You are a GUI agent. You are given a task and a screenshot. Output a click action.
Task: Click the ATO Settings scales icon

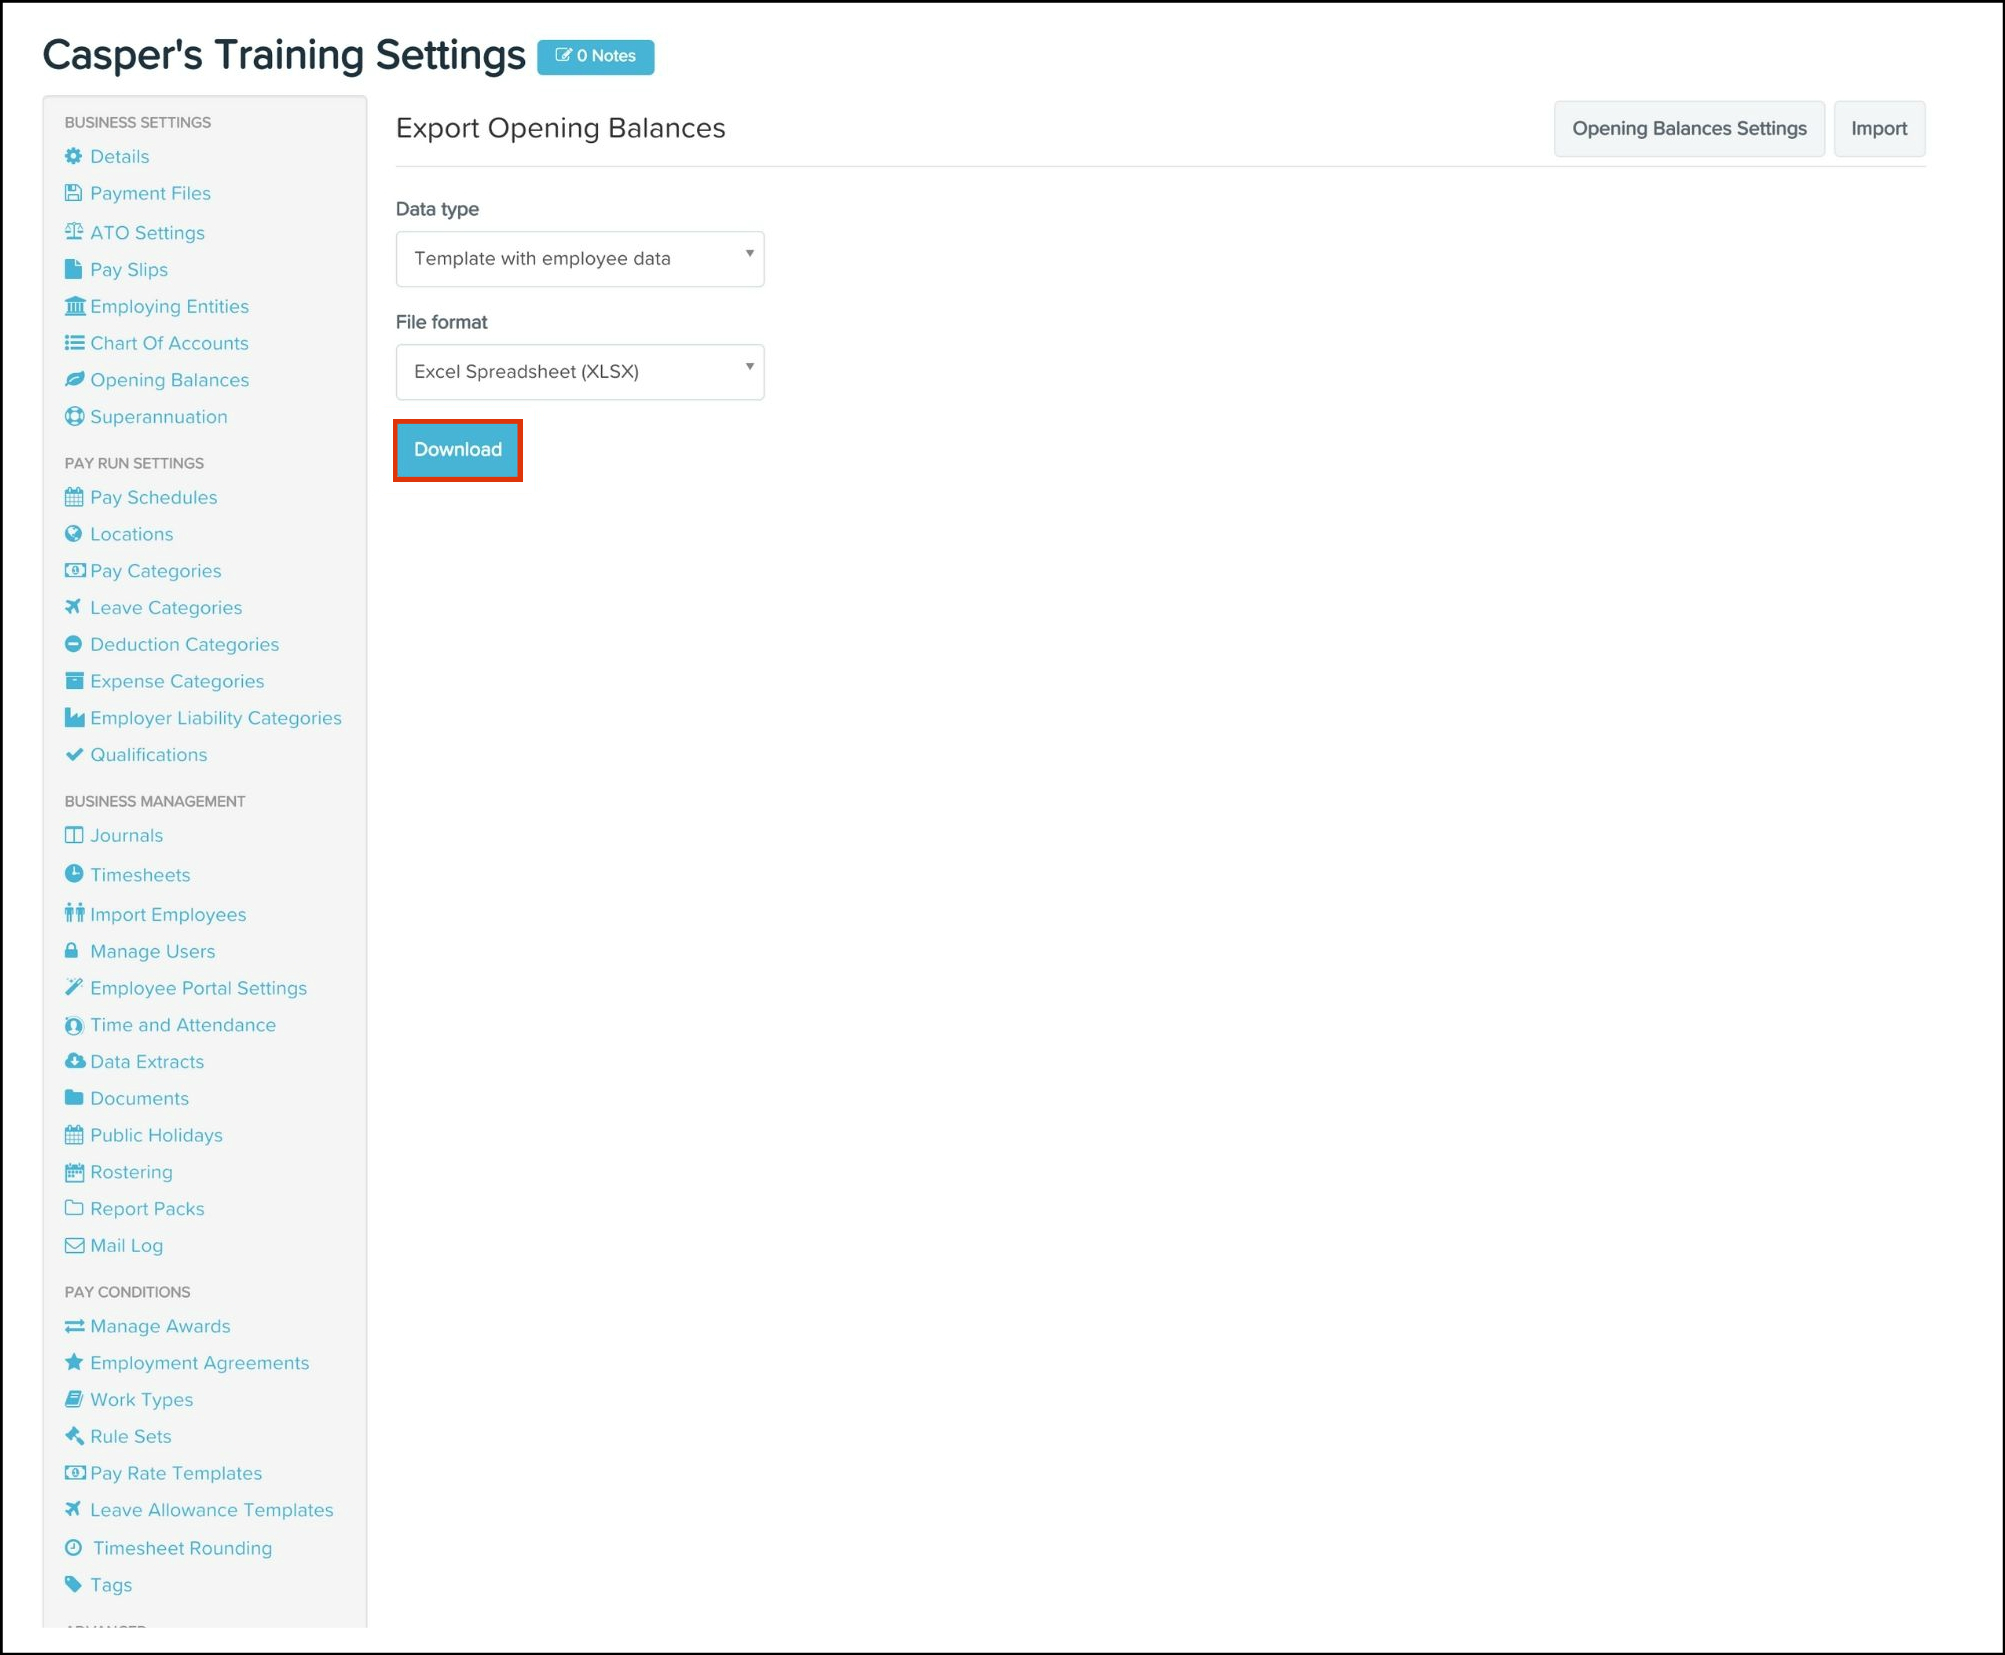[x=73, y=232]
